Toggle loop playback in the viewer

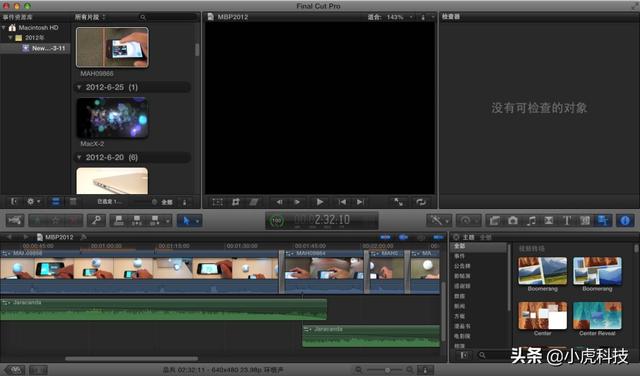[x=420, y=202]
